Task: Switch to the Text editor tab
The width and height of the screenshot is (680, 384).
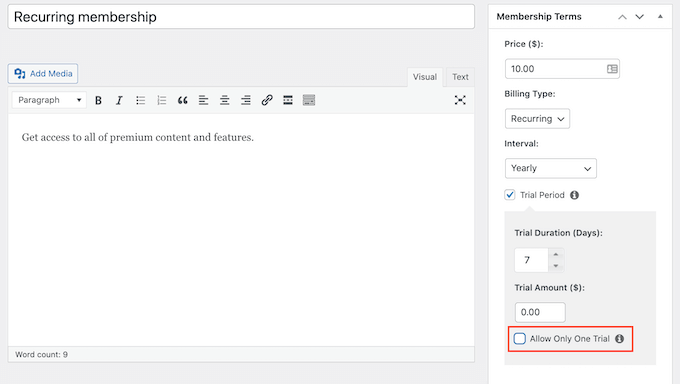Action: pyautogui.click(x=460, y=77)
